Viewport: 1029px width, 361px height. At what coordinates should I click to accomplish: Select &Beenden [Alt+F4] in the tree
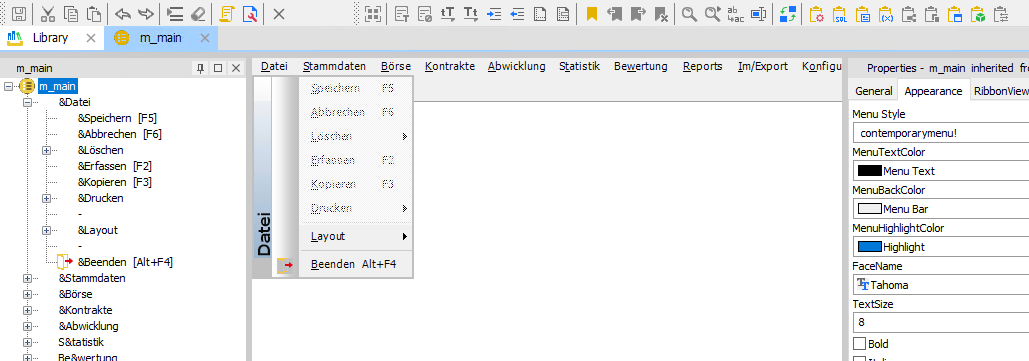(x=125, y=262)
